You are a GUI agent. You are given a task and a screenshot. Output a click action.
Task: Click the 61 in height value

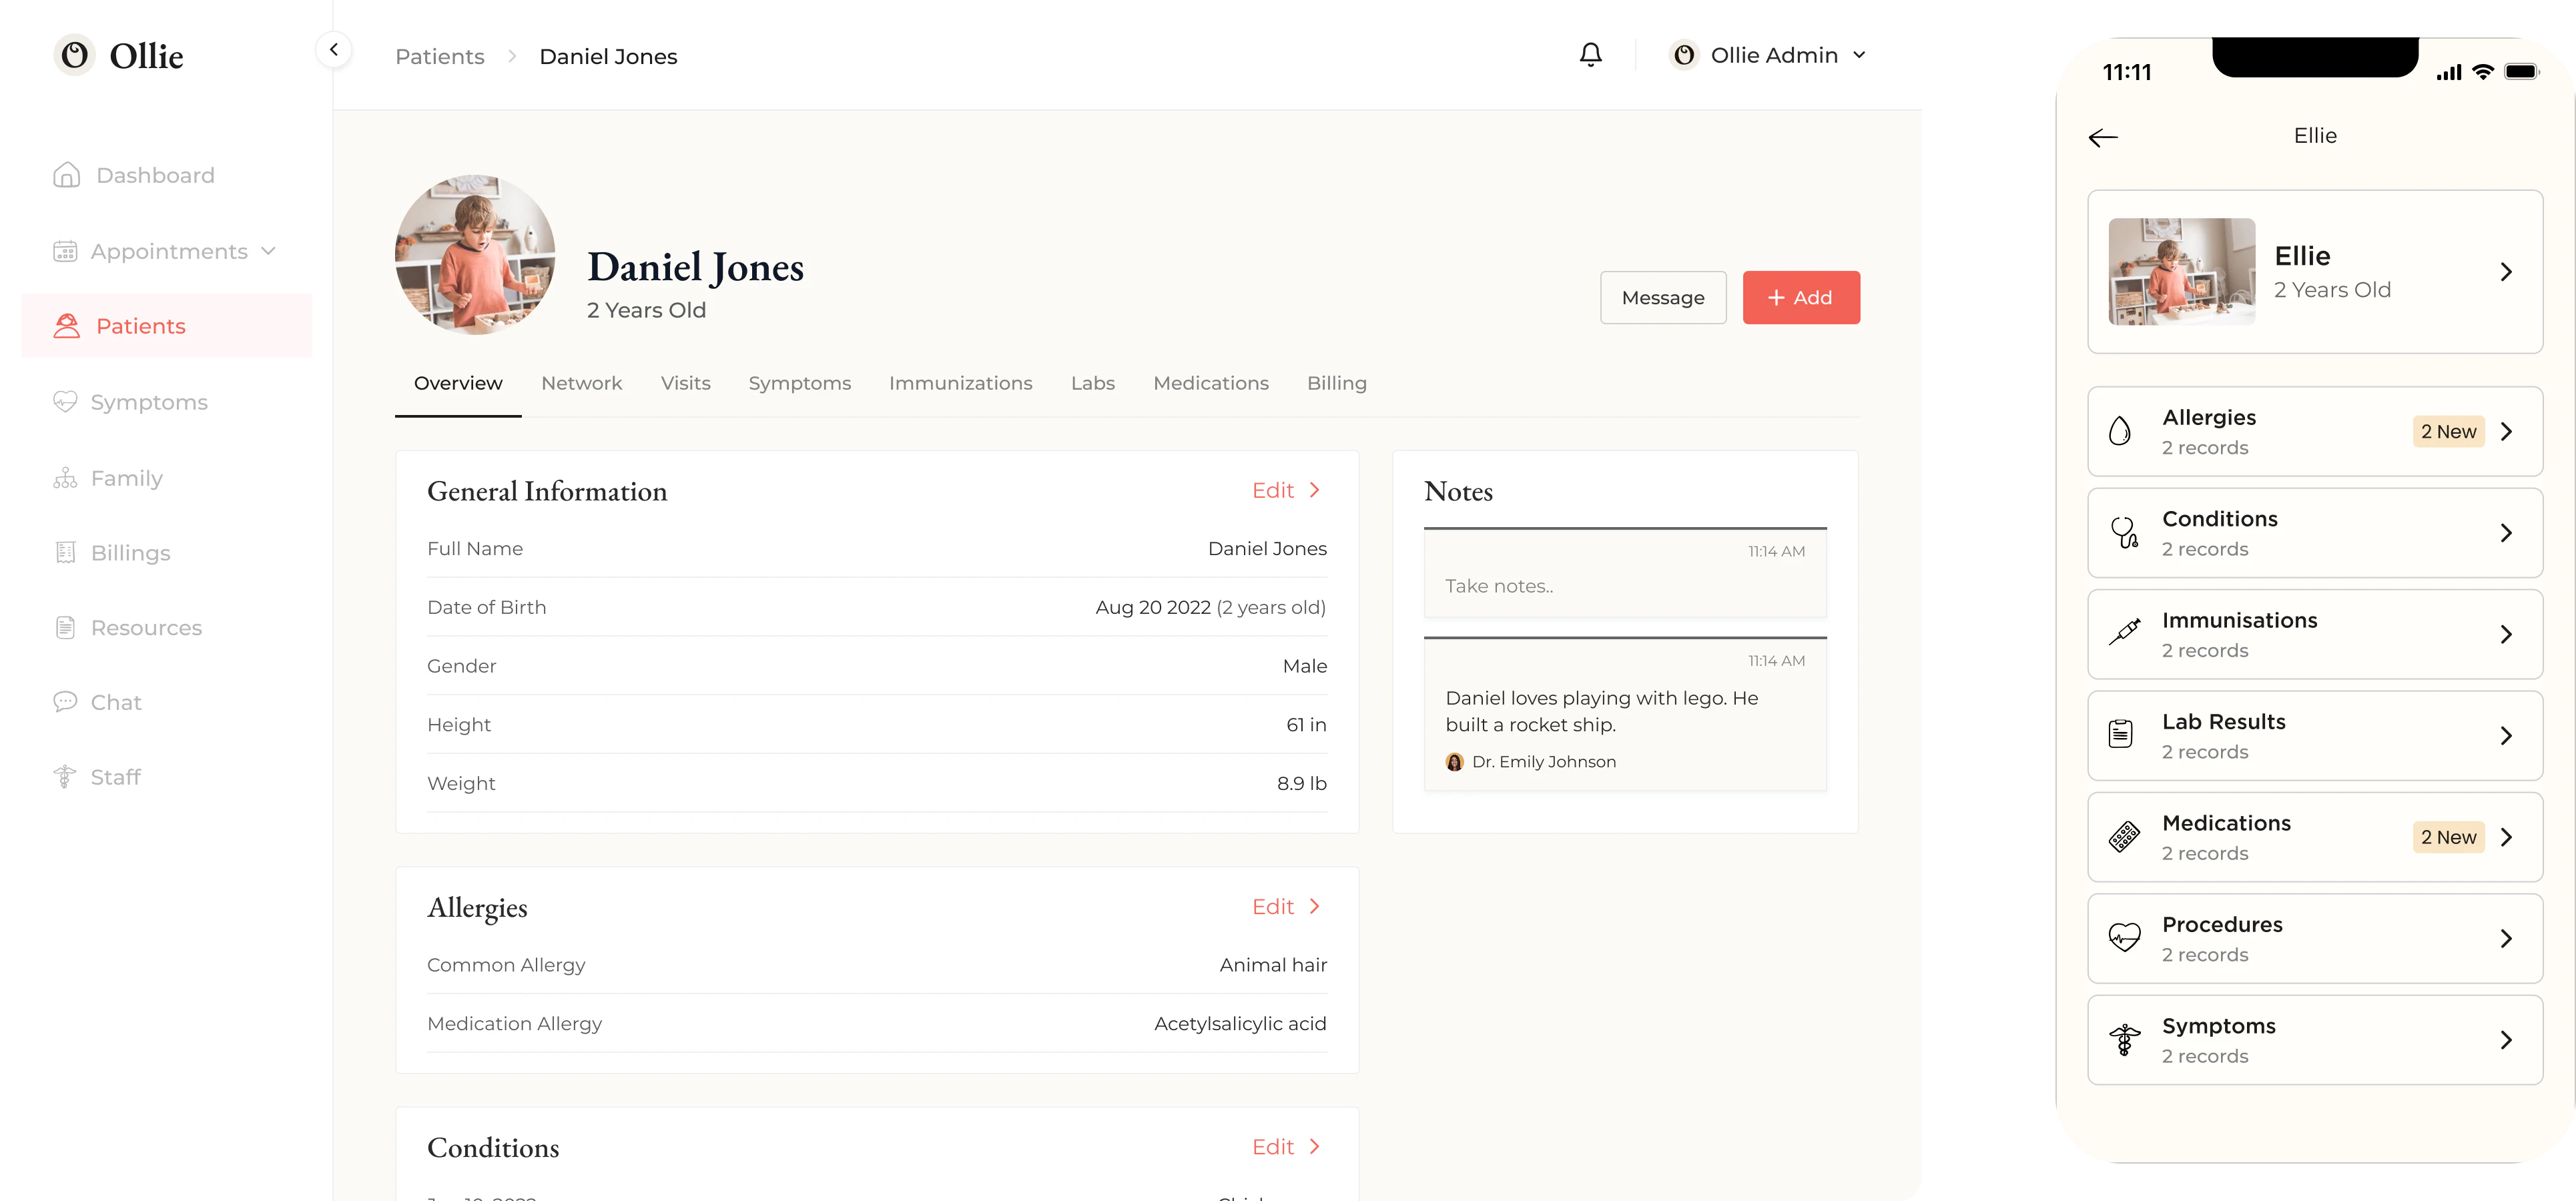point(1306,724)
